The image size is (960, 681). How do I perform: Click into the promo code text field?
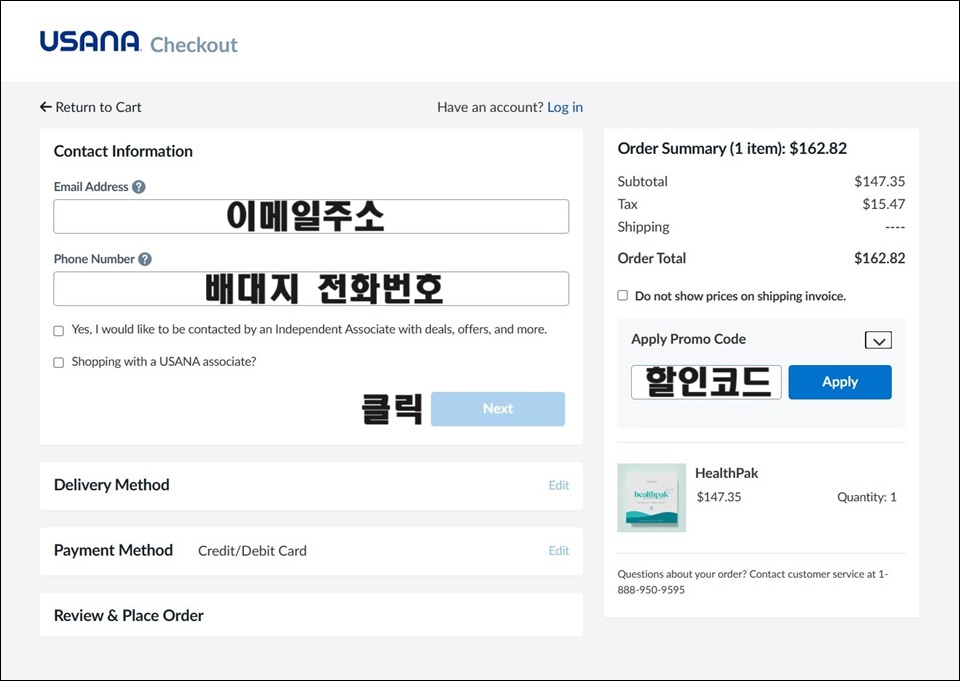click(x=706, y=382)
